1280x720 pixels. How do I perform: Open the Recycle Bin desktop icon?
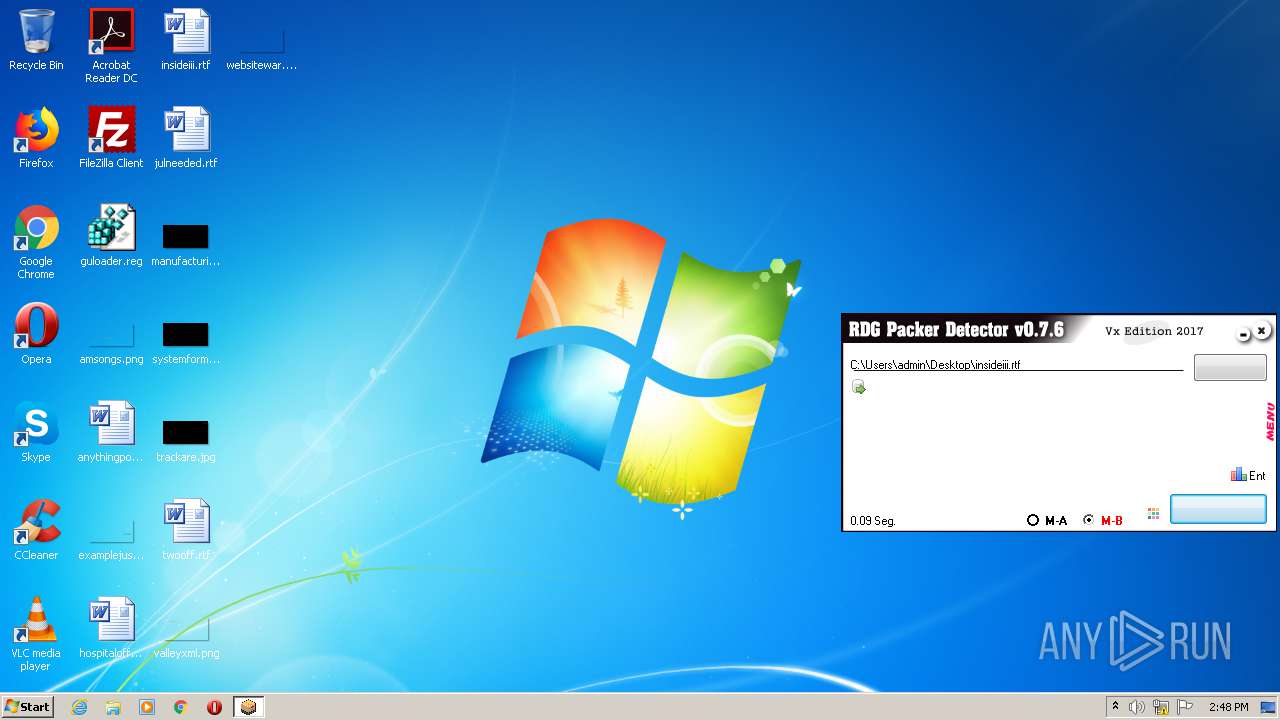pyautogui.click(x=36, y=40)
